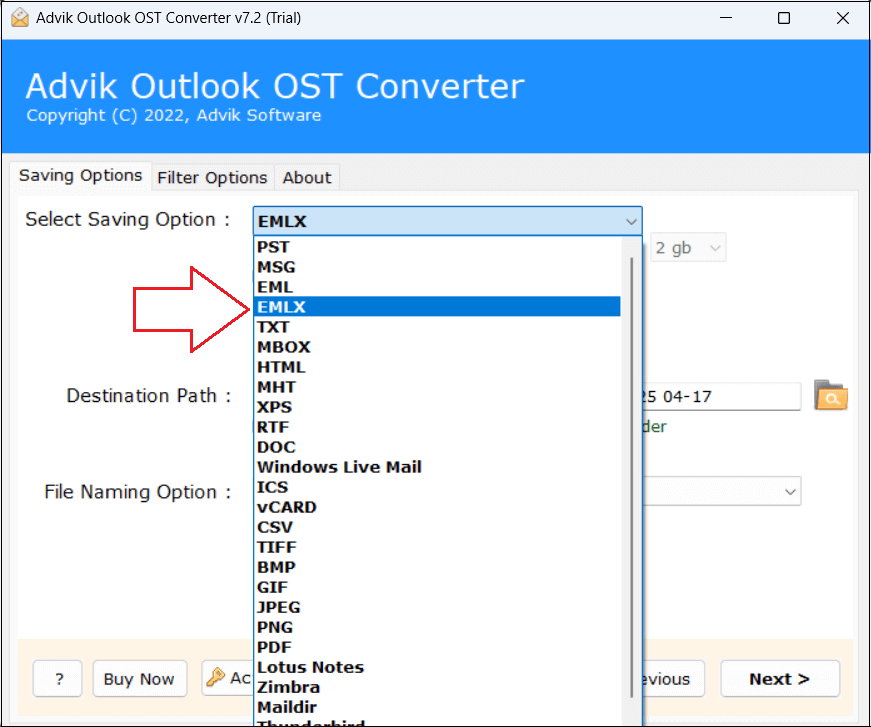Select MHT in the format list
871x727 pixels.
tap(437, 387)
